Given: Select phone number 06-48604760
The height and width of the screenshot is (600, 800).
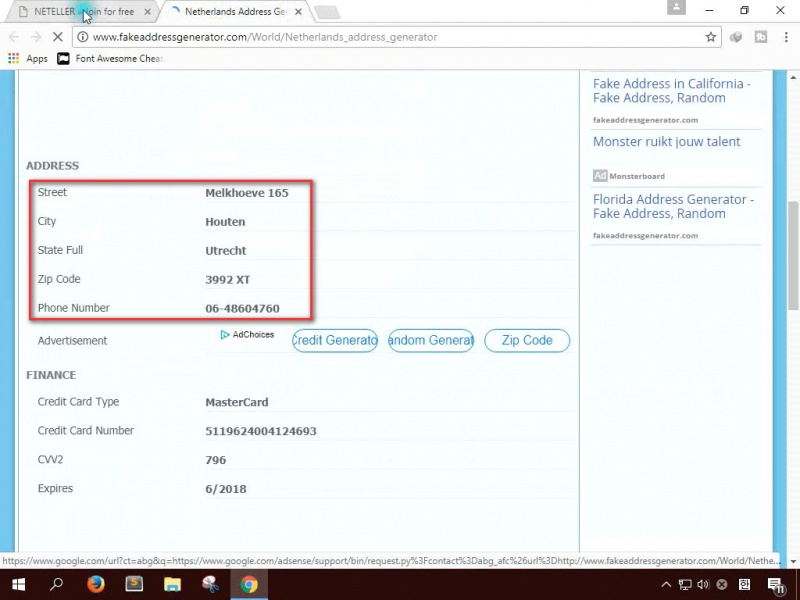Looking at the screenshot, I should pos(242,309).
